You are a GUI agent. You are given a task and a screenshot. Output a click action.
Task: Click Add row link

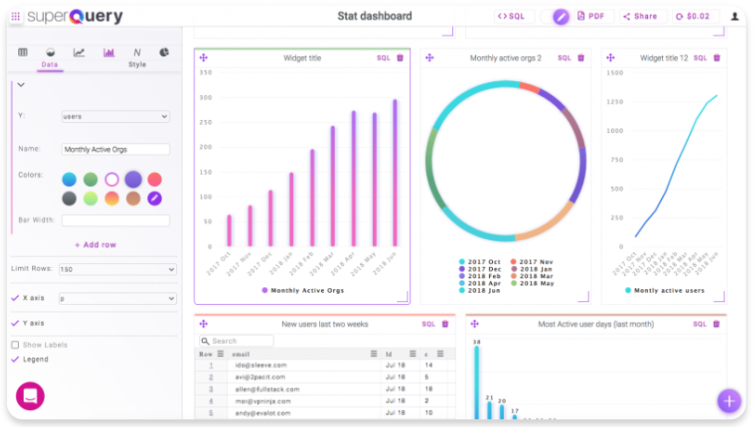pyautogui.click(x=95, y=245)
